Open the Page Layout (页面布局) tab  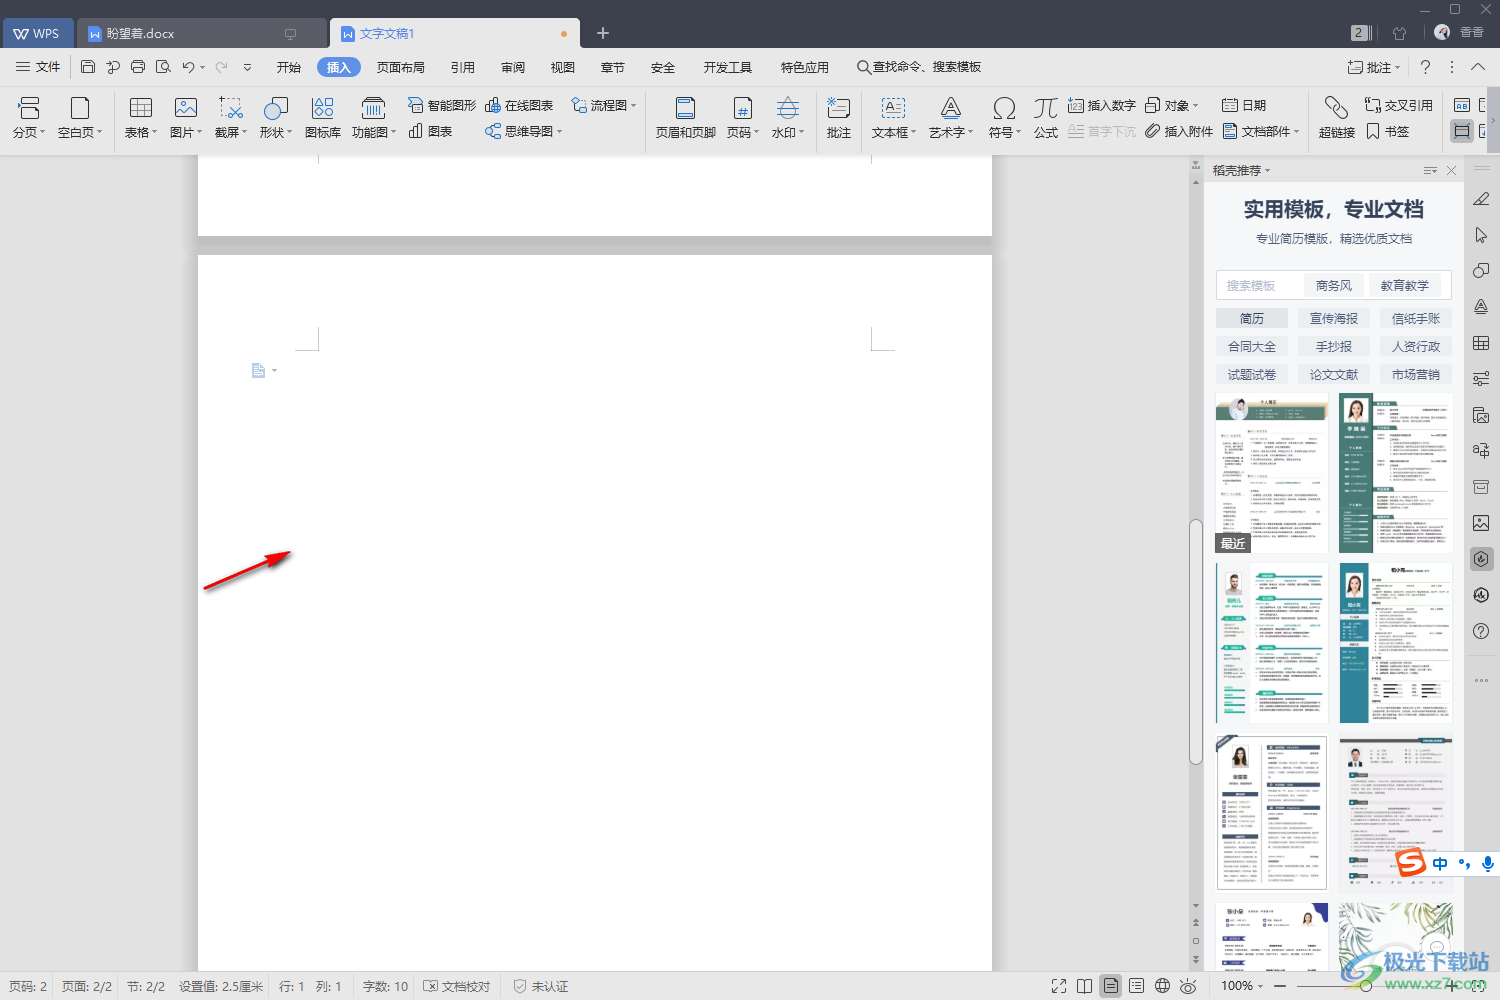coord(401,67)
